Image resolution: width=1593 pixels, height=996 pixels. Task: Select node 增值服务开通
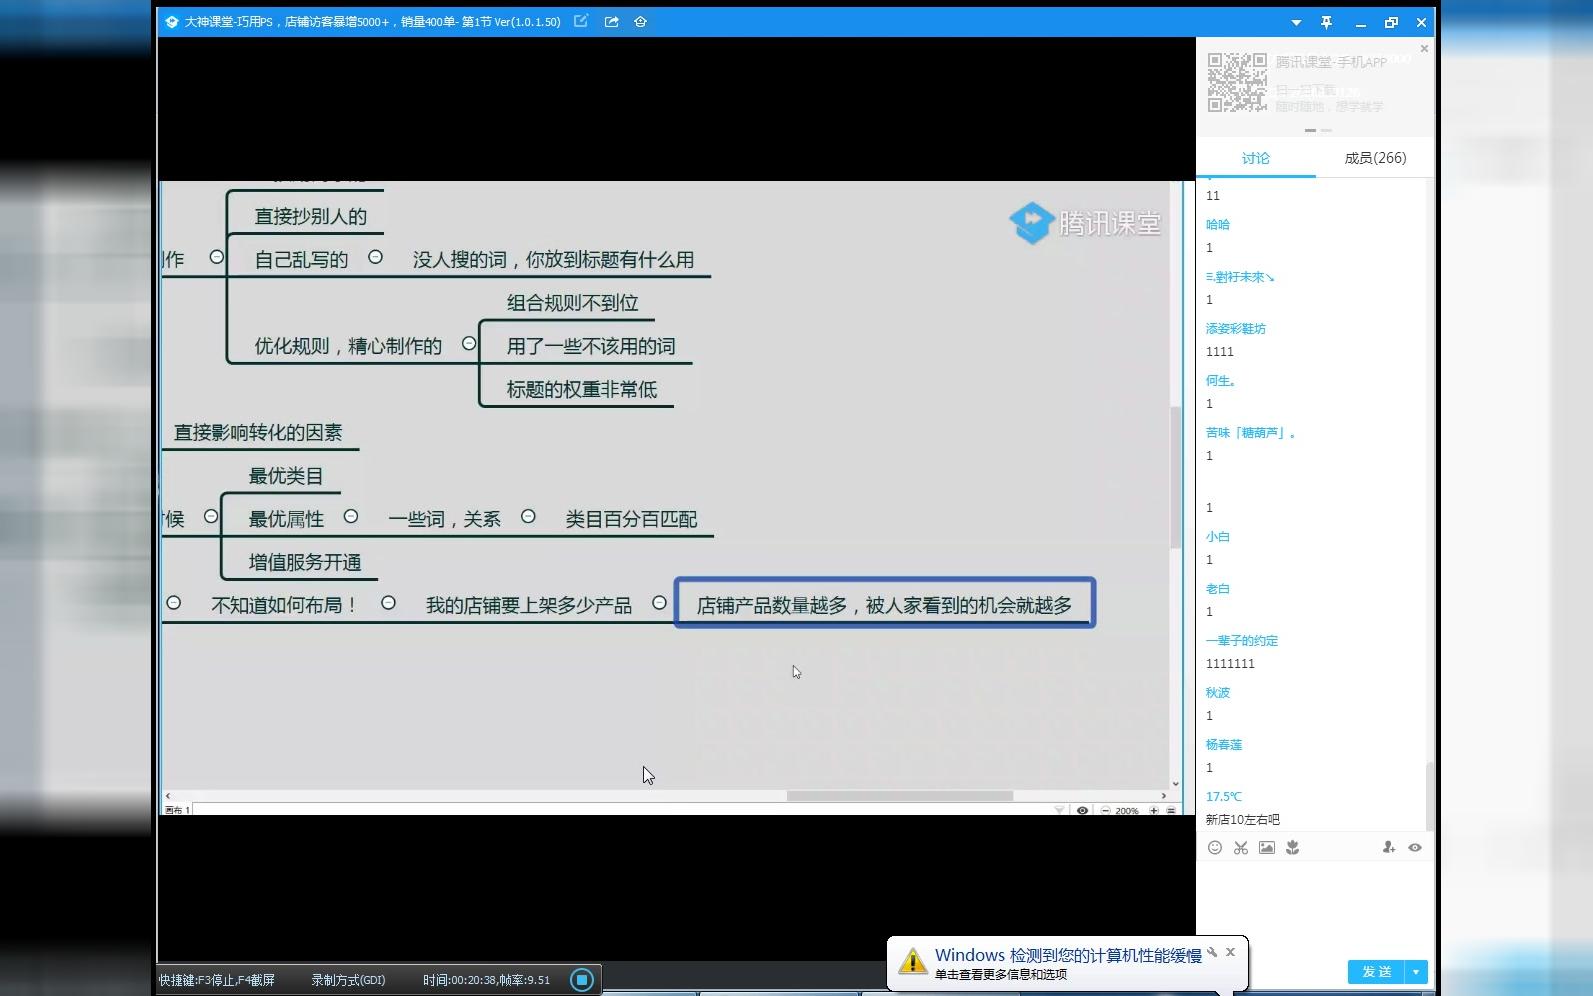click(x=304, y=562)
